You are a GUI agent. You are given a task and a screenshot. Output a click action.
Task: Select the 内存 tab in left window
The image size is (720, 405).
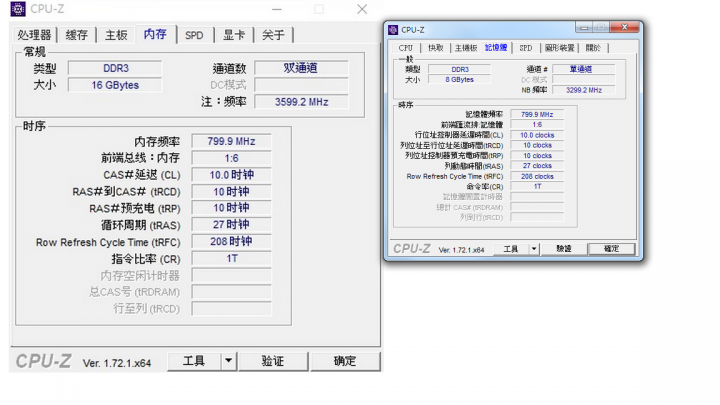pos(155,34)
